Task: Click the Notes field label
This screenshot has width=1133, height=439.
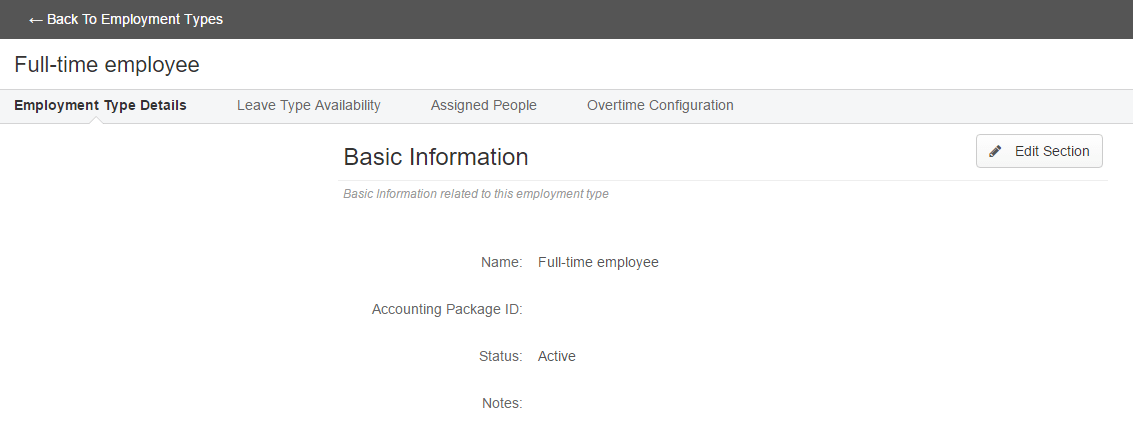Action: (x=502, y=403)
